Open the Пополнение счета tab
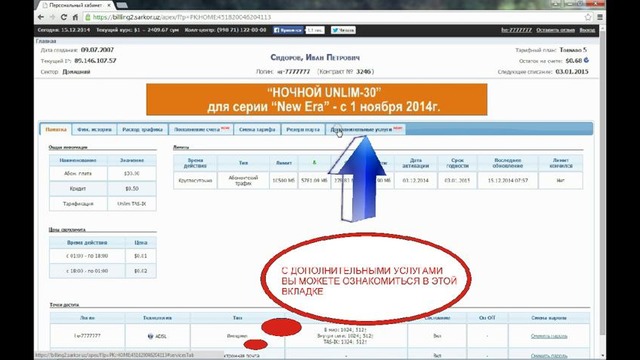 tap(201, 129)
